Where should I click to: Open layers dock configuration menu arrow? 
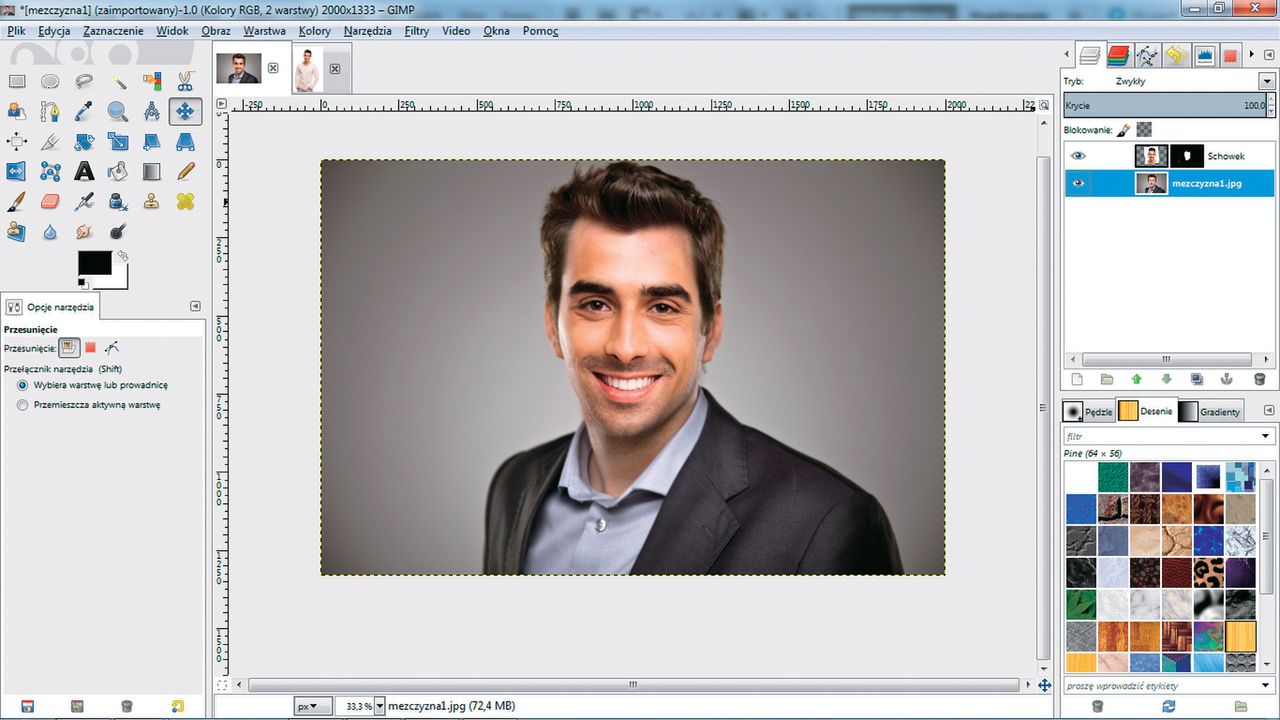pyautogui.click(x=1268, y=54)
